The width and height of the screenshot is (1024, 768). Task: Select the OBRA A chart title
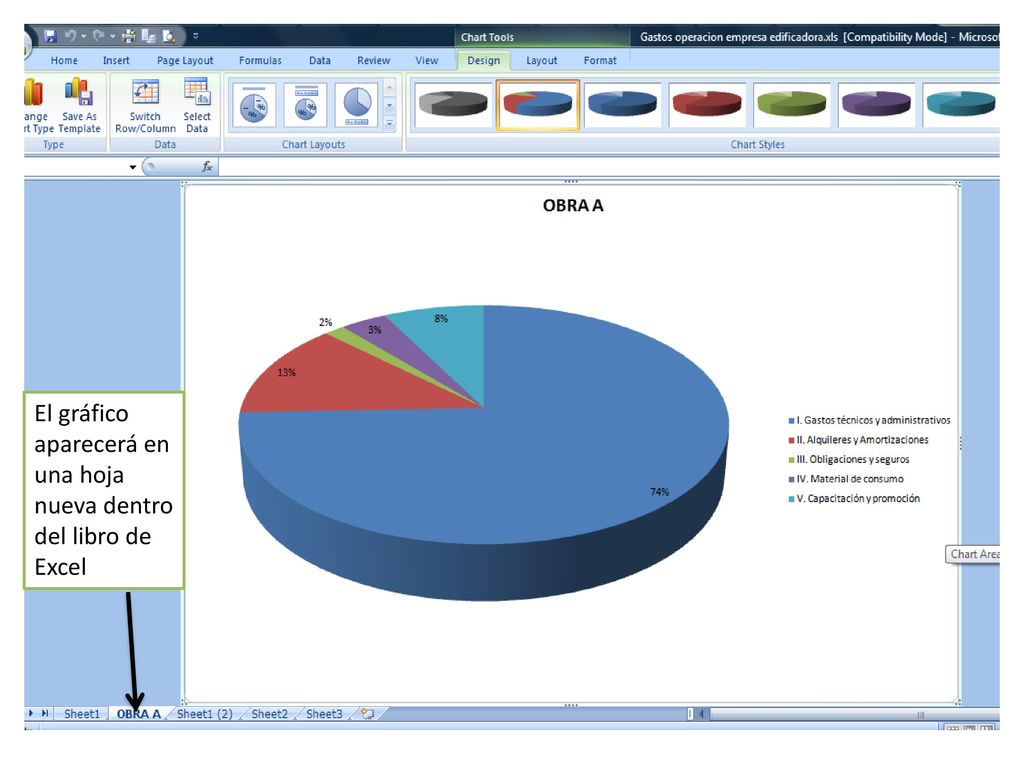pyautogui.click(x=573, y=205)
